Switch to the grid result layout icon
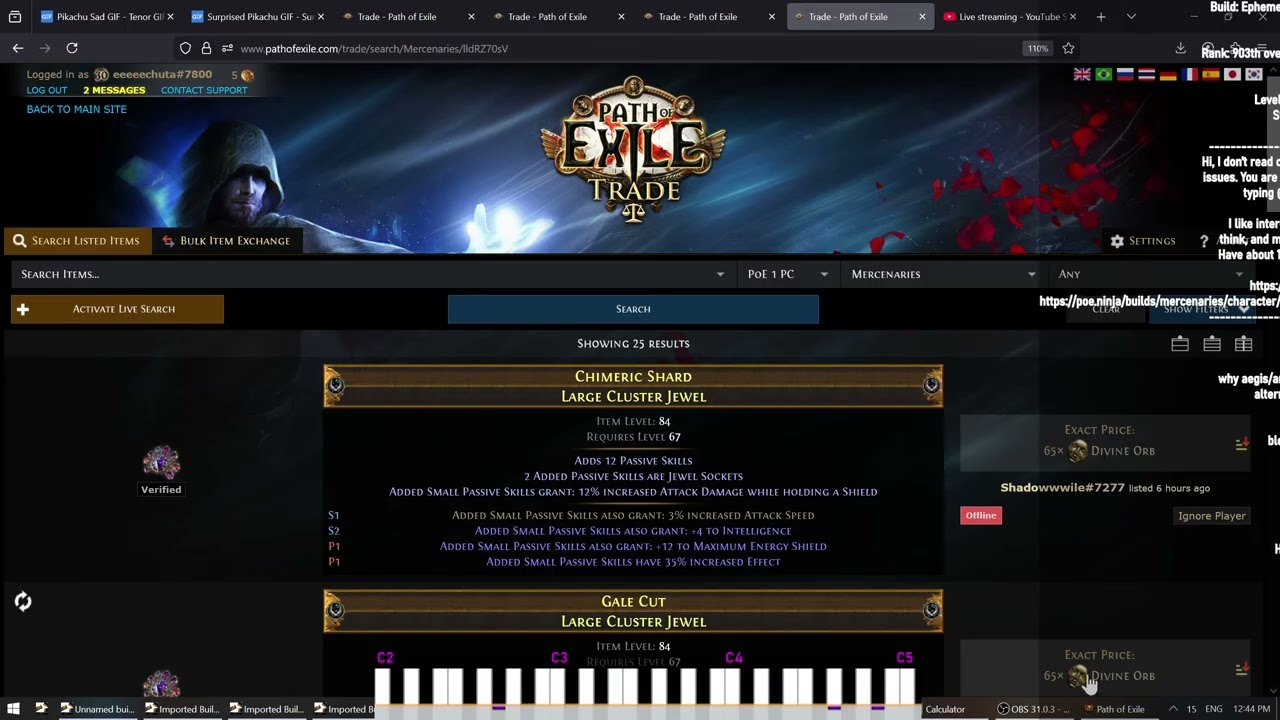 [x=1243, y=344]
